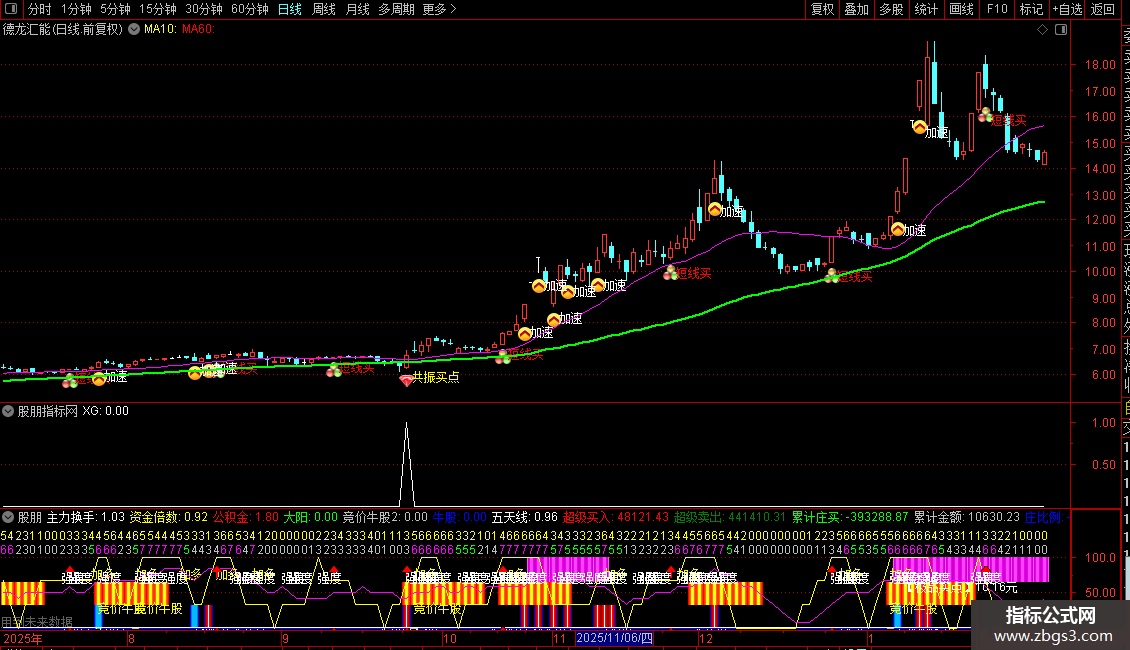
Task: Toggle the left sidebar panel icon
Action: (11, 9)
